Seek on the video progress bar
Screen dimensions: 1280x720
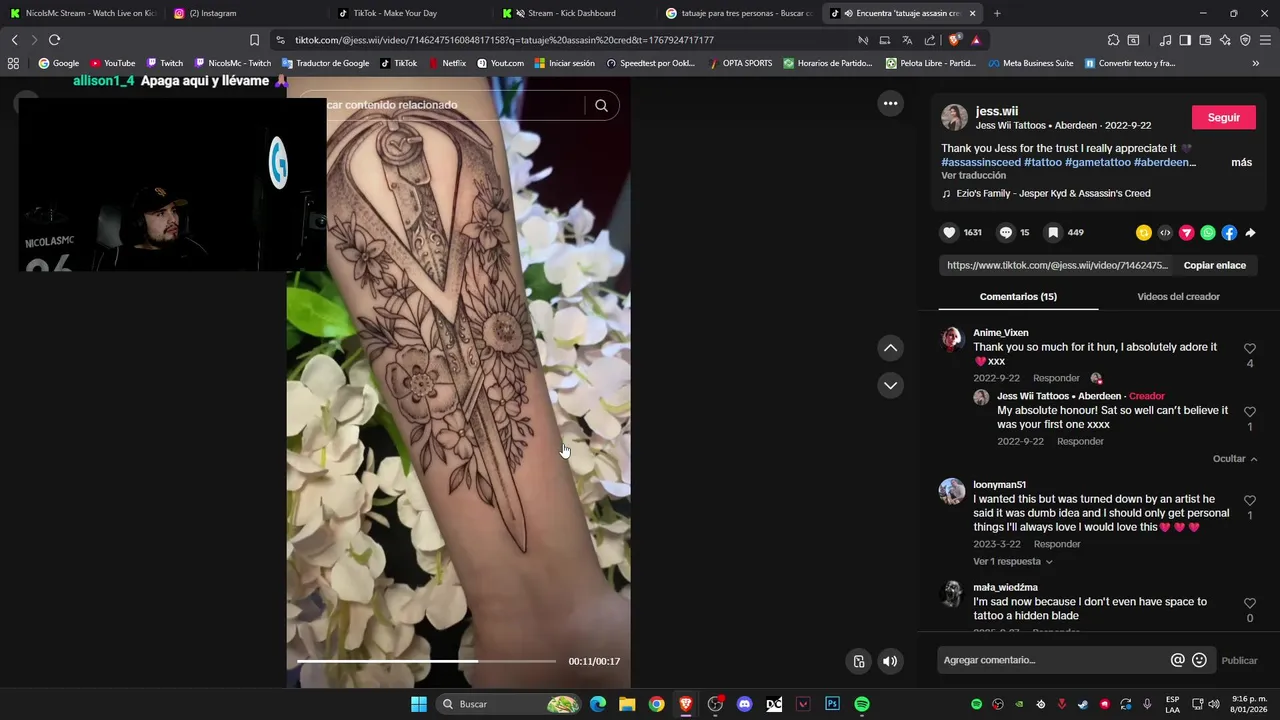point(426,661)
